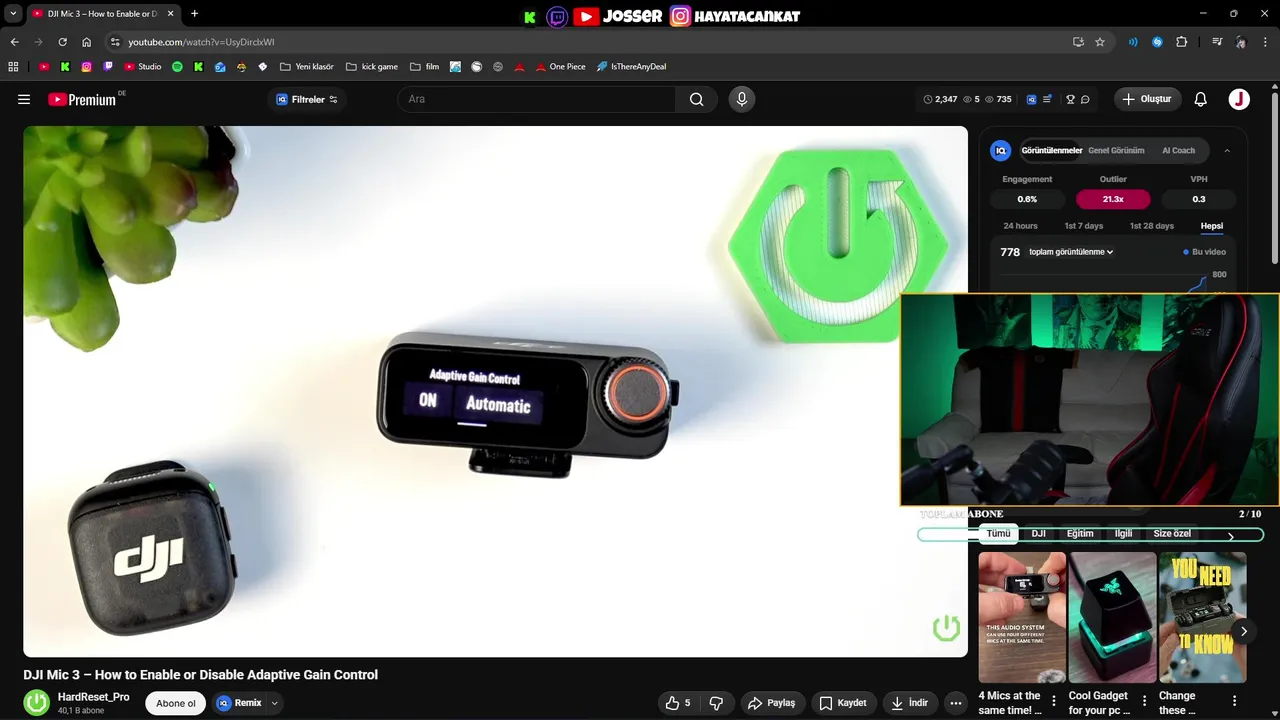Collapse the vidIQ panel chevron

click(x=1227, y=151)
